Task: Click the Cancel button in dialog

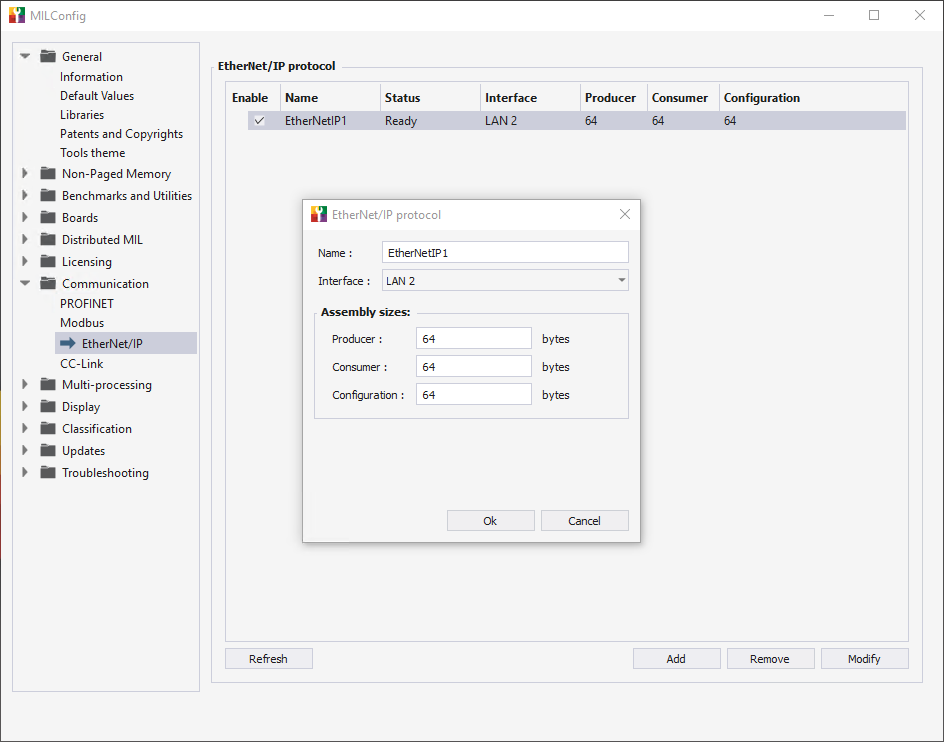Action: click(x=584, y=521)
